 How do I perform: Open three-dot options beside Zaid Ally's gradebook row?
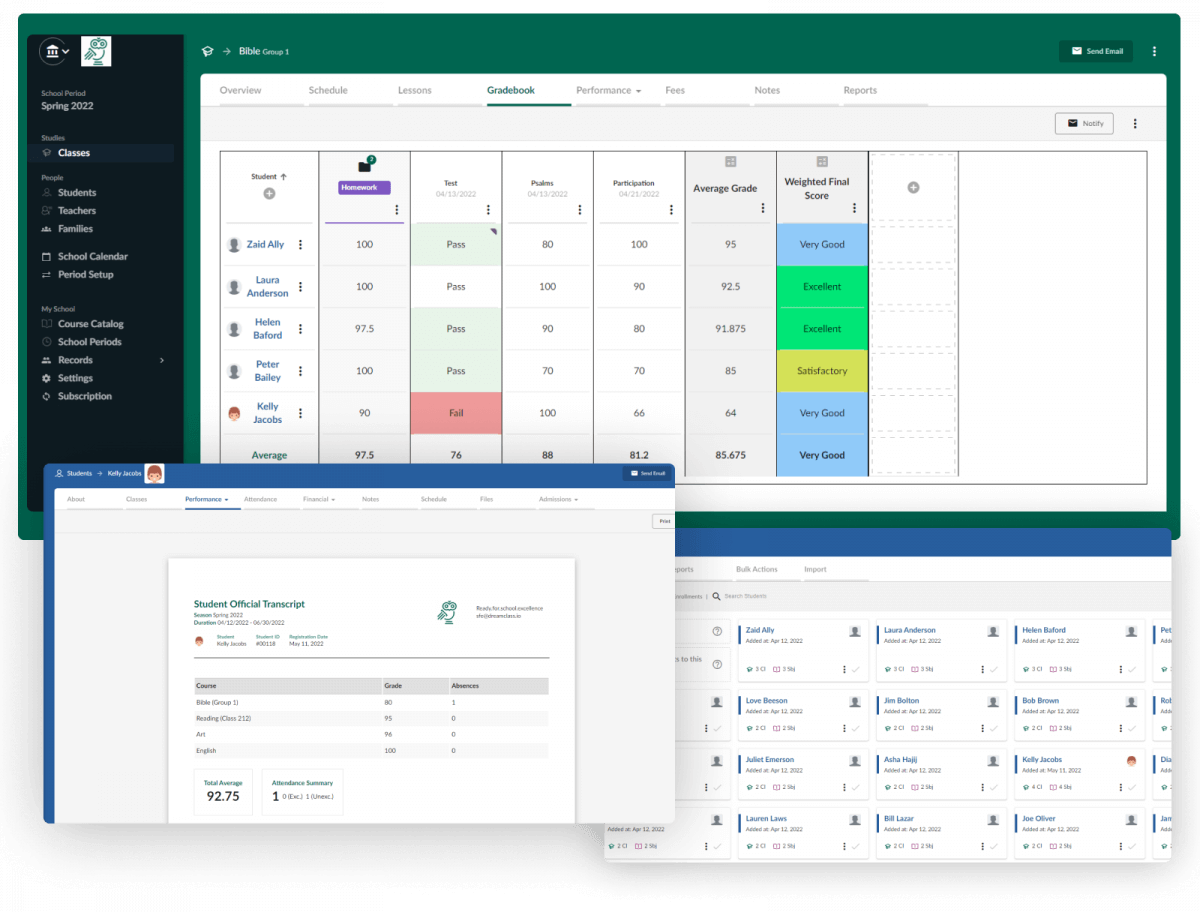301,244
